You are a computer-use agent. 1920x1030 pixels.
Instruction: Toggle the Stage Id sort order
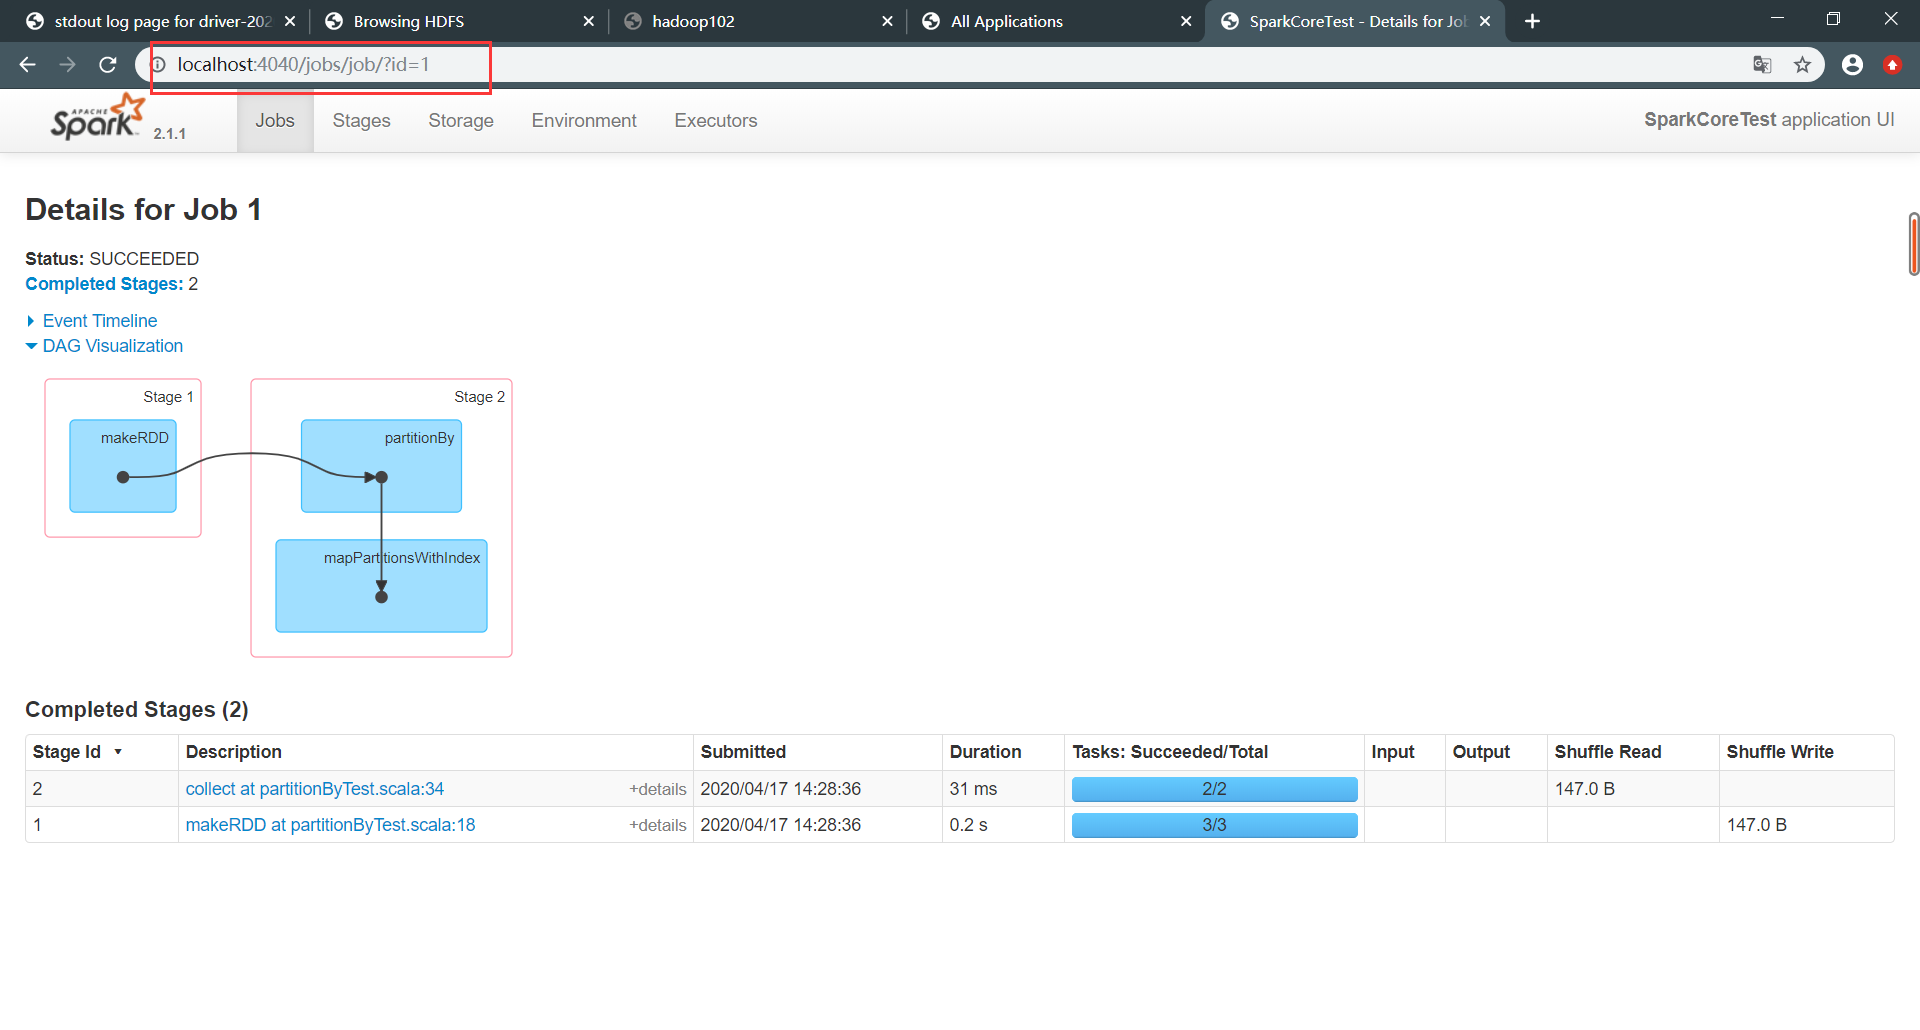[x=78, y=752]
